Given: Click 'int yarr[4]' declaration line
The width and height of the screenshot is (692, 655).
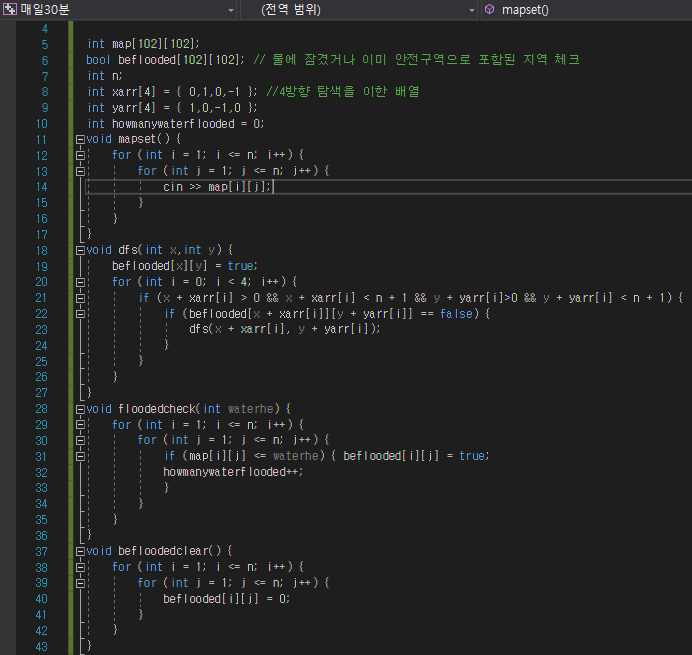Looking at the screenshot, I should coord(172,108).
